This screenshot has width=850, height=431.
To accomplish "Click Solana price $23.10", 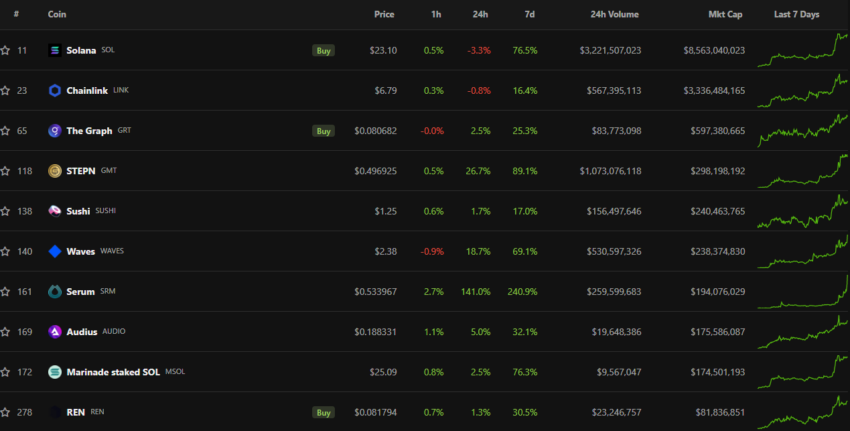I will click(383, 50).
